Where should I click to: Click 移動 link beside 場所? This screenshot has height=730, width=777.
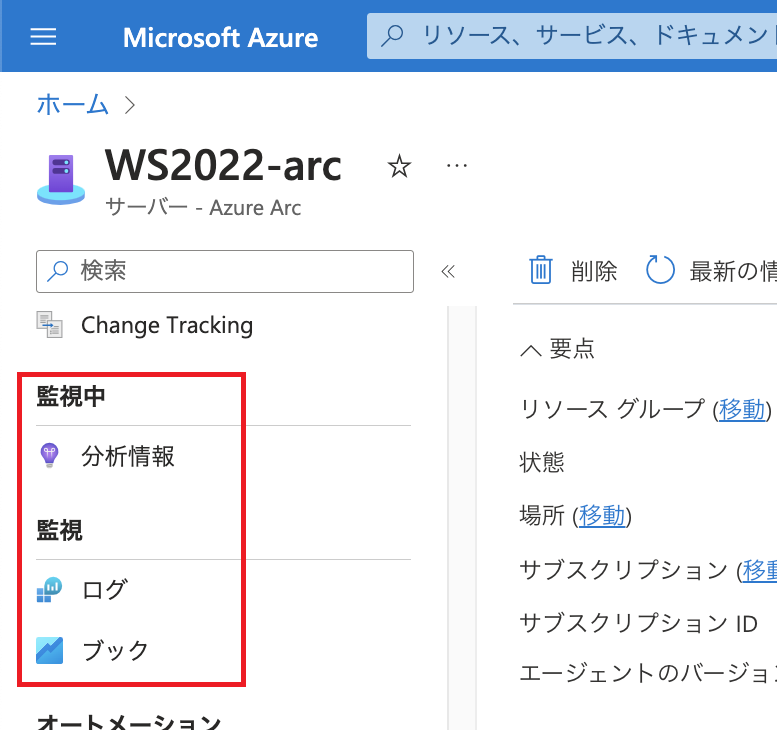[602, 516]
